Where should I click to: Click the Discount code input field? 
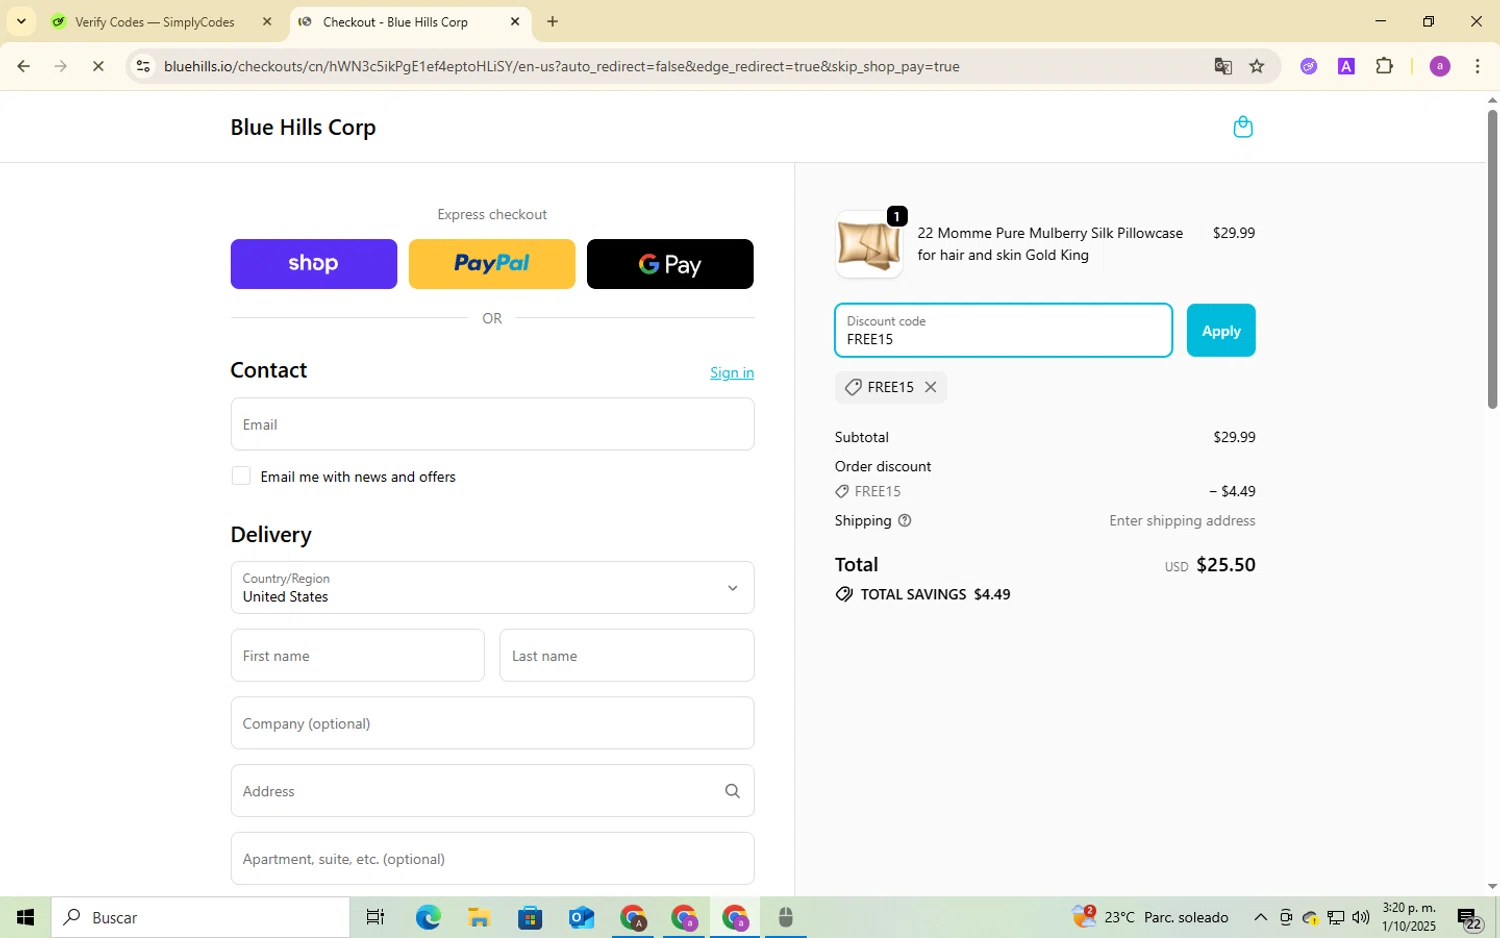(1003, 330)
